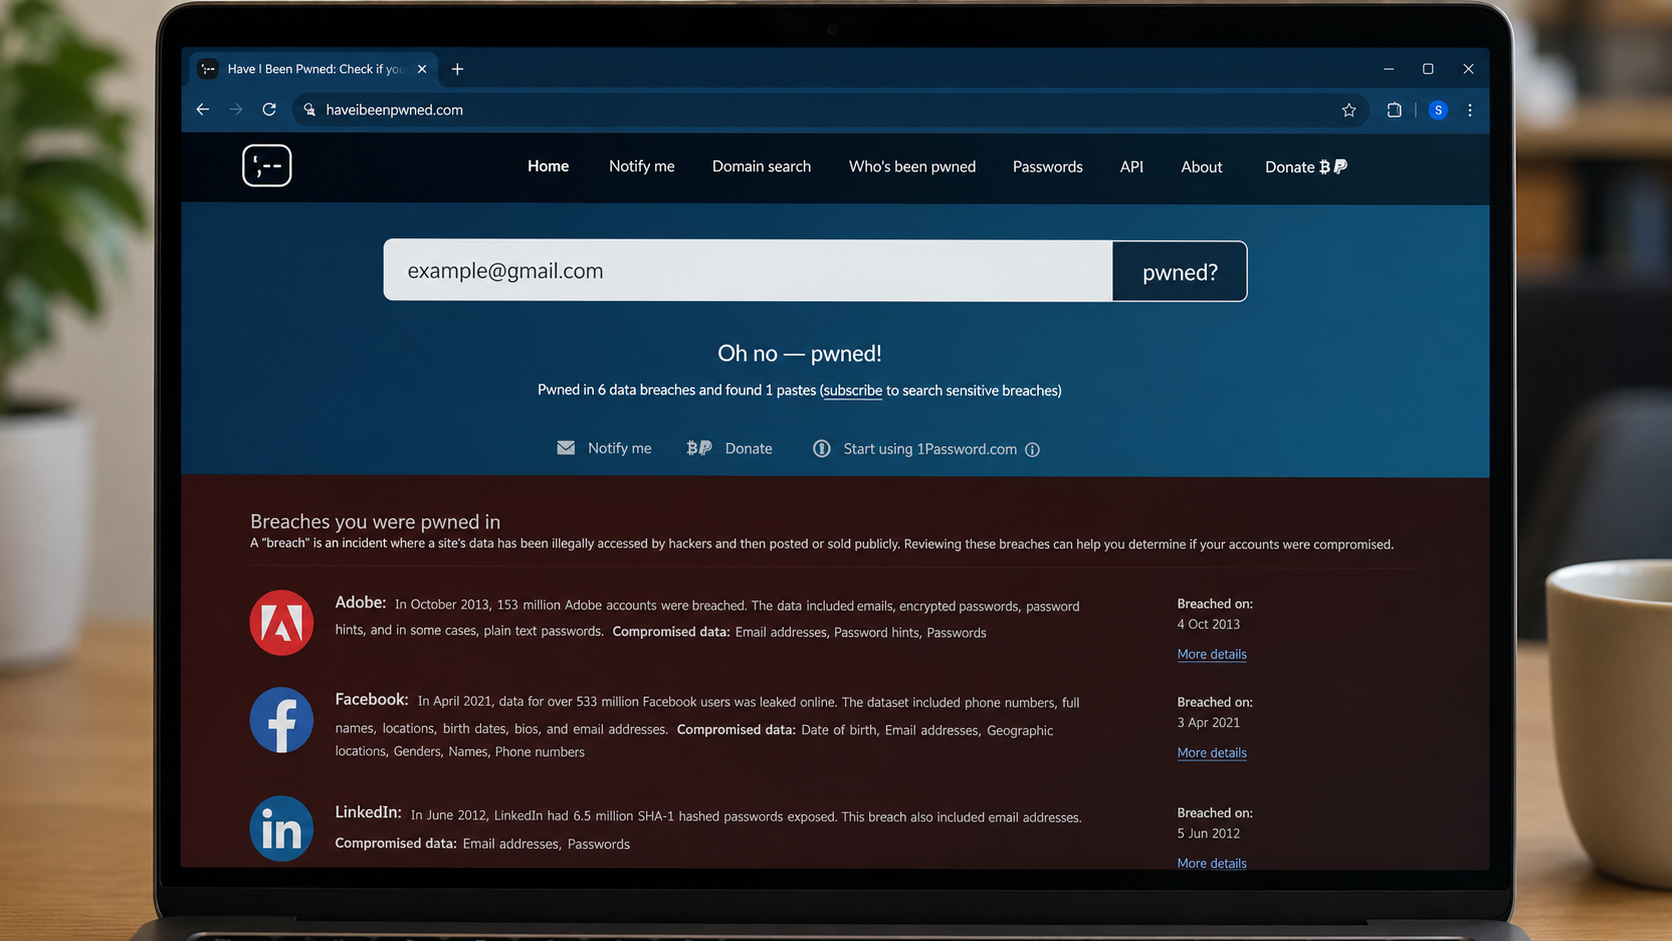Click the '3 Apr 2021' breach date
The height and width of the screenshot is (941, 1672).
point(1208,722)
